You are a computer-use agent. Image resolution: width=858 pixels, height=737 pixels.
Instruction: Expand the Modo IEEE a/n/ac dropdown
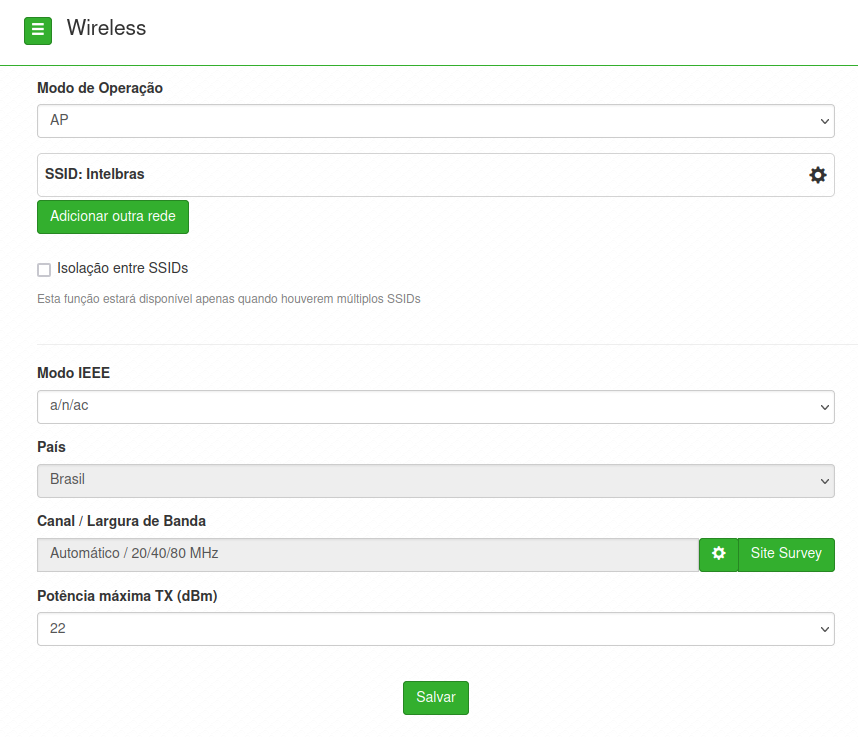(x=436, y=407)
